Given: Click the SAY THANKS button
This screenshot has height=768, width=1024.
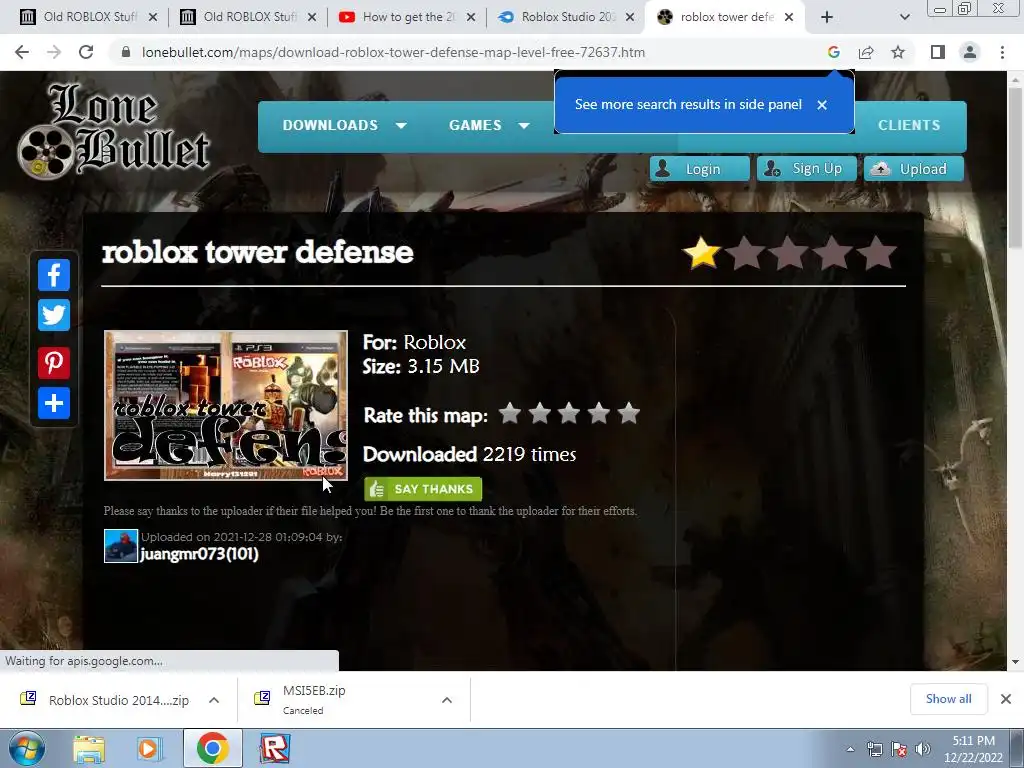Looking at the screenshot, I should (423, 489).
